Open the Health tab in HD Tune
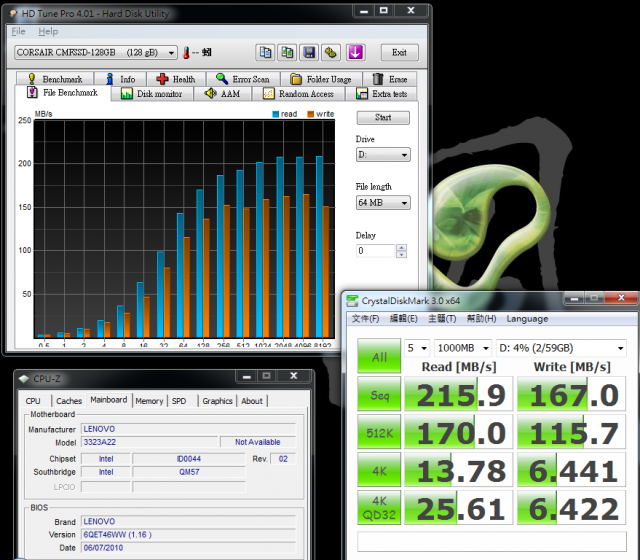Screen dimensions: 640x560 176,79
